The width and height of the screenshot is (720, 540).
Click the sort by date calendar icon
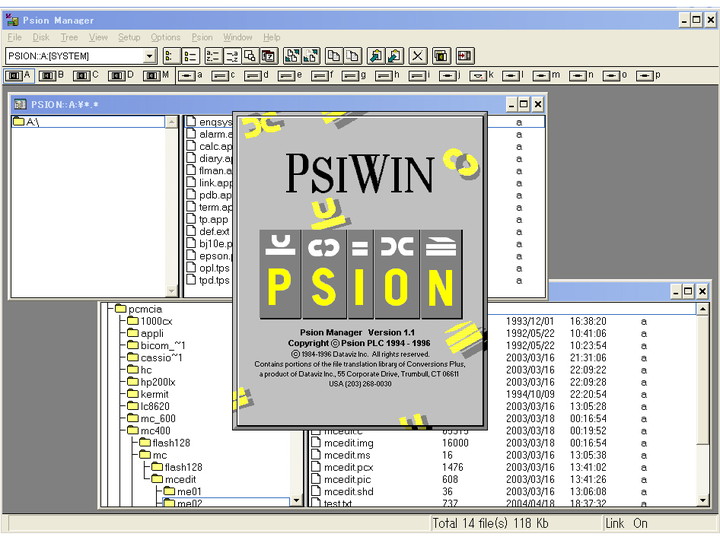tap(268, 56)
